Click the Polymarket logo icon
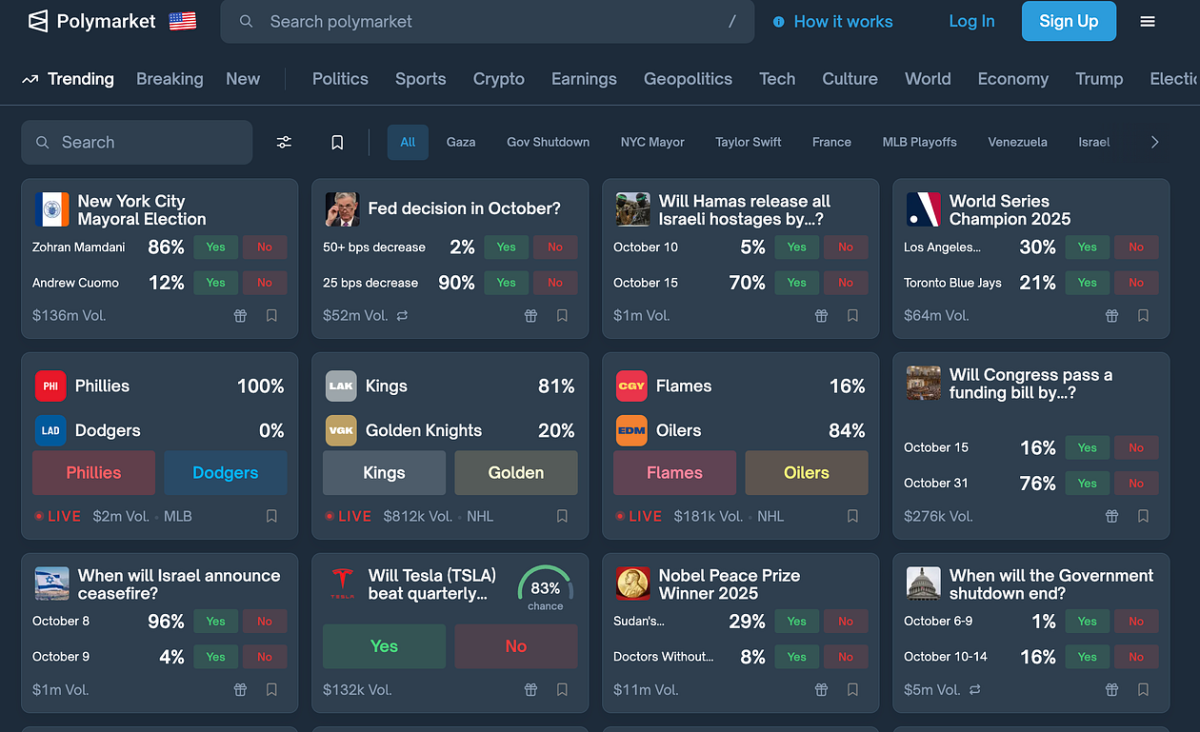Screen dimensions: 1200x732 38,21
